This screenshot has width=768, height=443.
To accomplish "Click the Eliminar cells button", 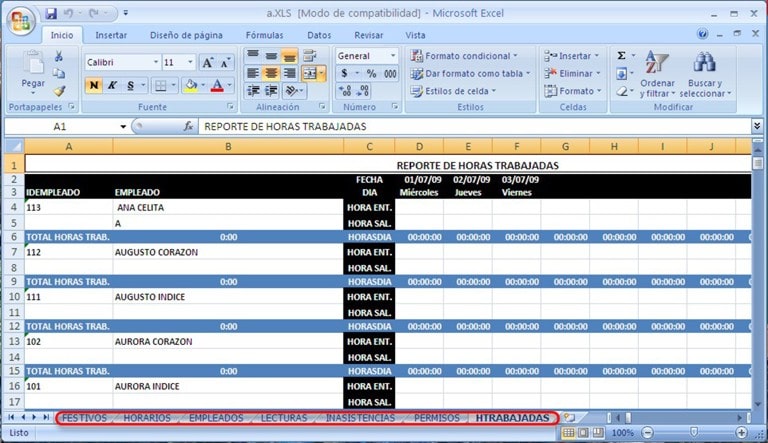I will point(573,74).
